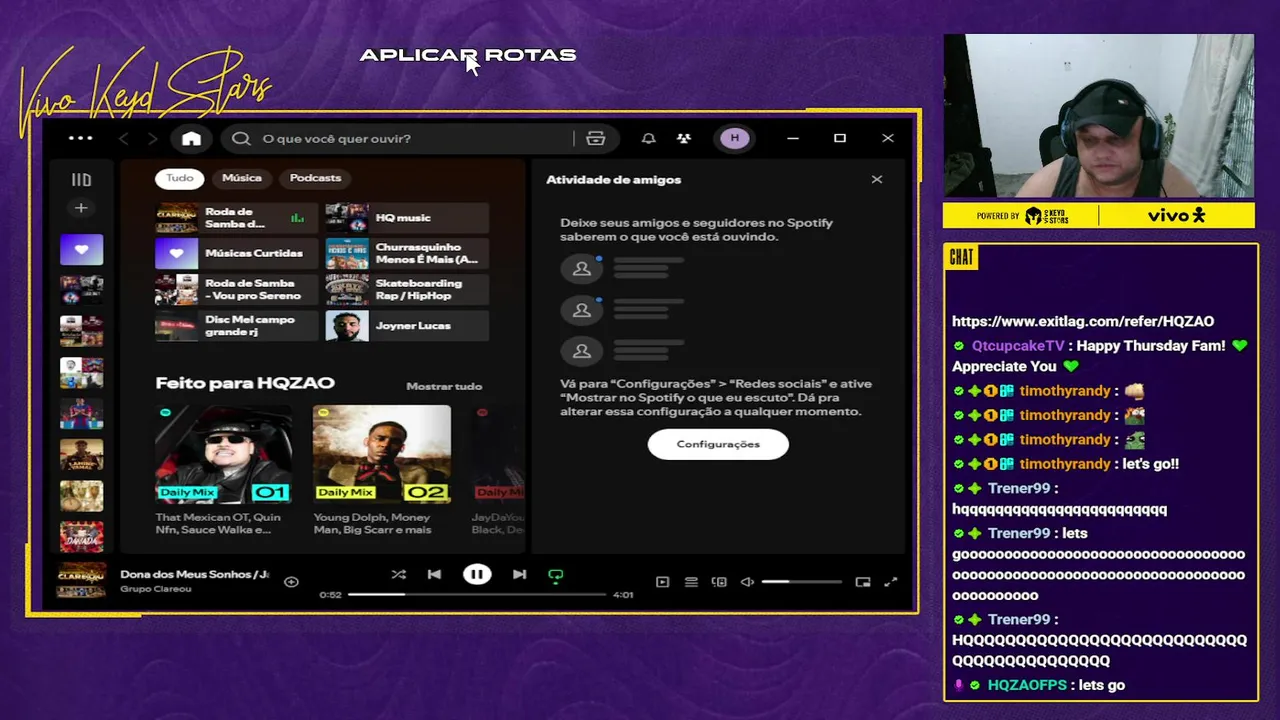Close the 'Atividade de amigos' panel
Image resolution: width=1280 pixels, height=720 pixels.
pyautogui.click(x=877, y=180)
